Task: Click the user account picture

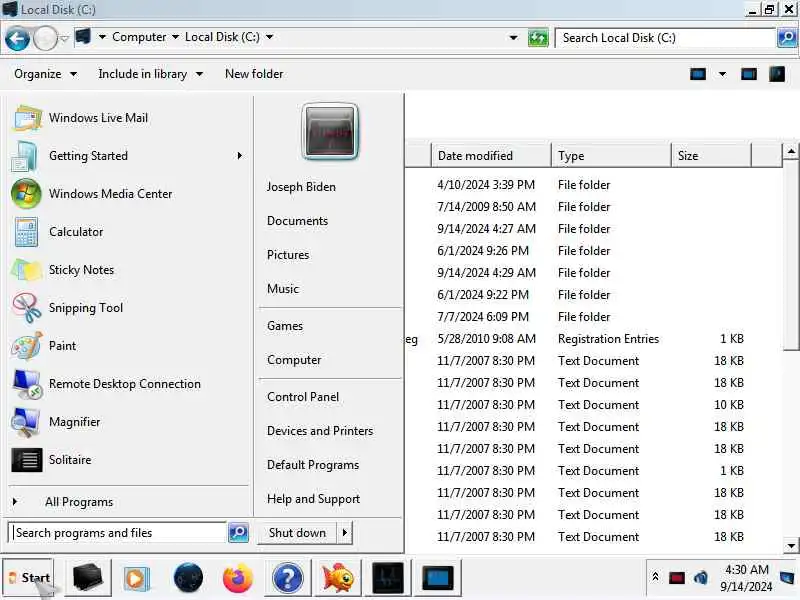Action: 330,132
